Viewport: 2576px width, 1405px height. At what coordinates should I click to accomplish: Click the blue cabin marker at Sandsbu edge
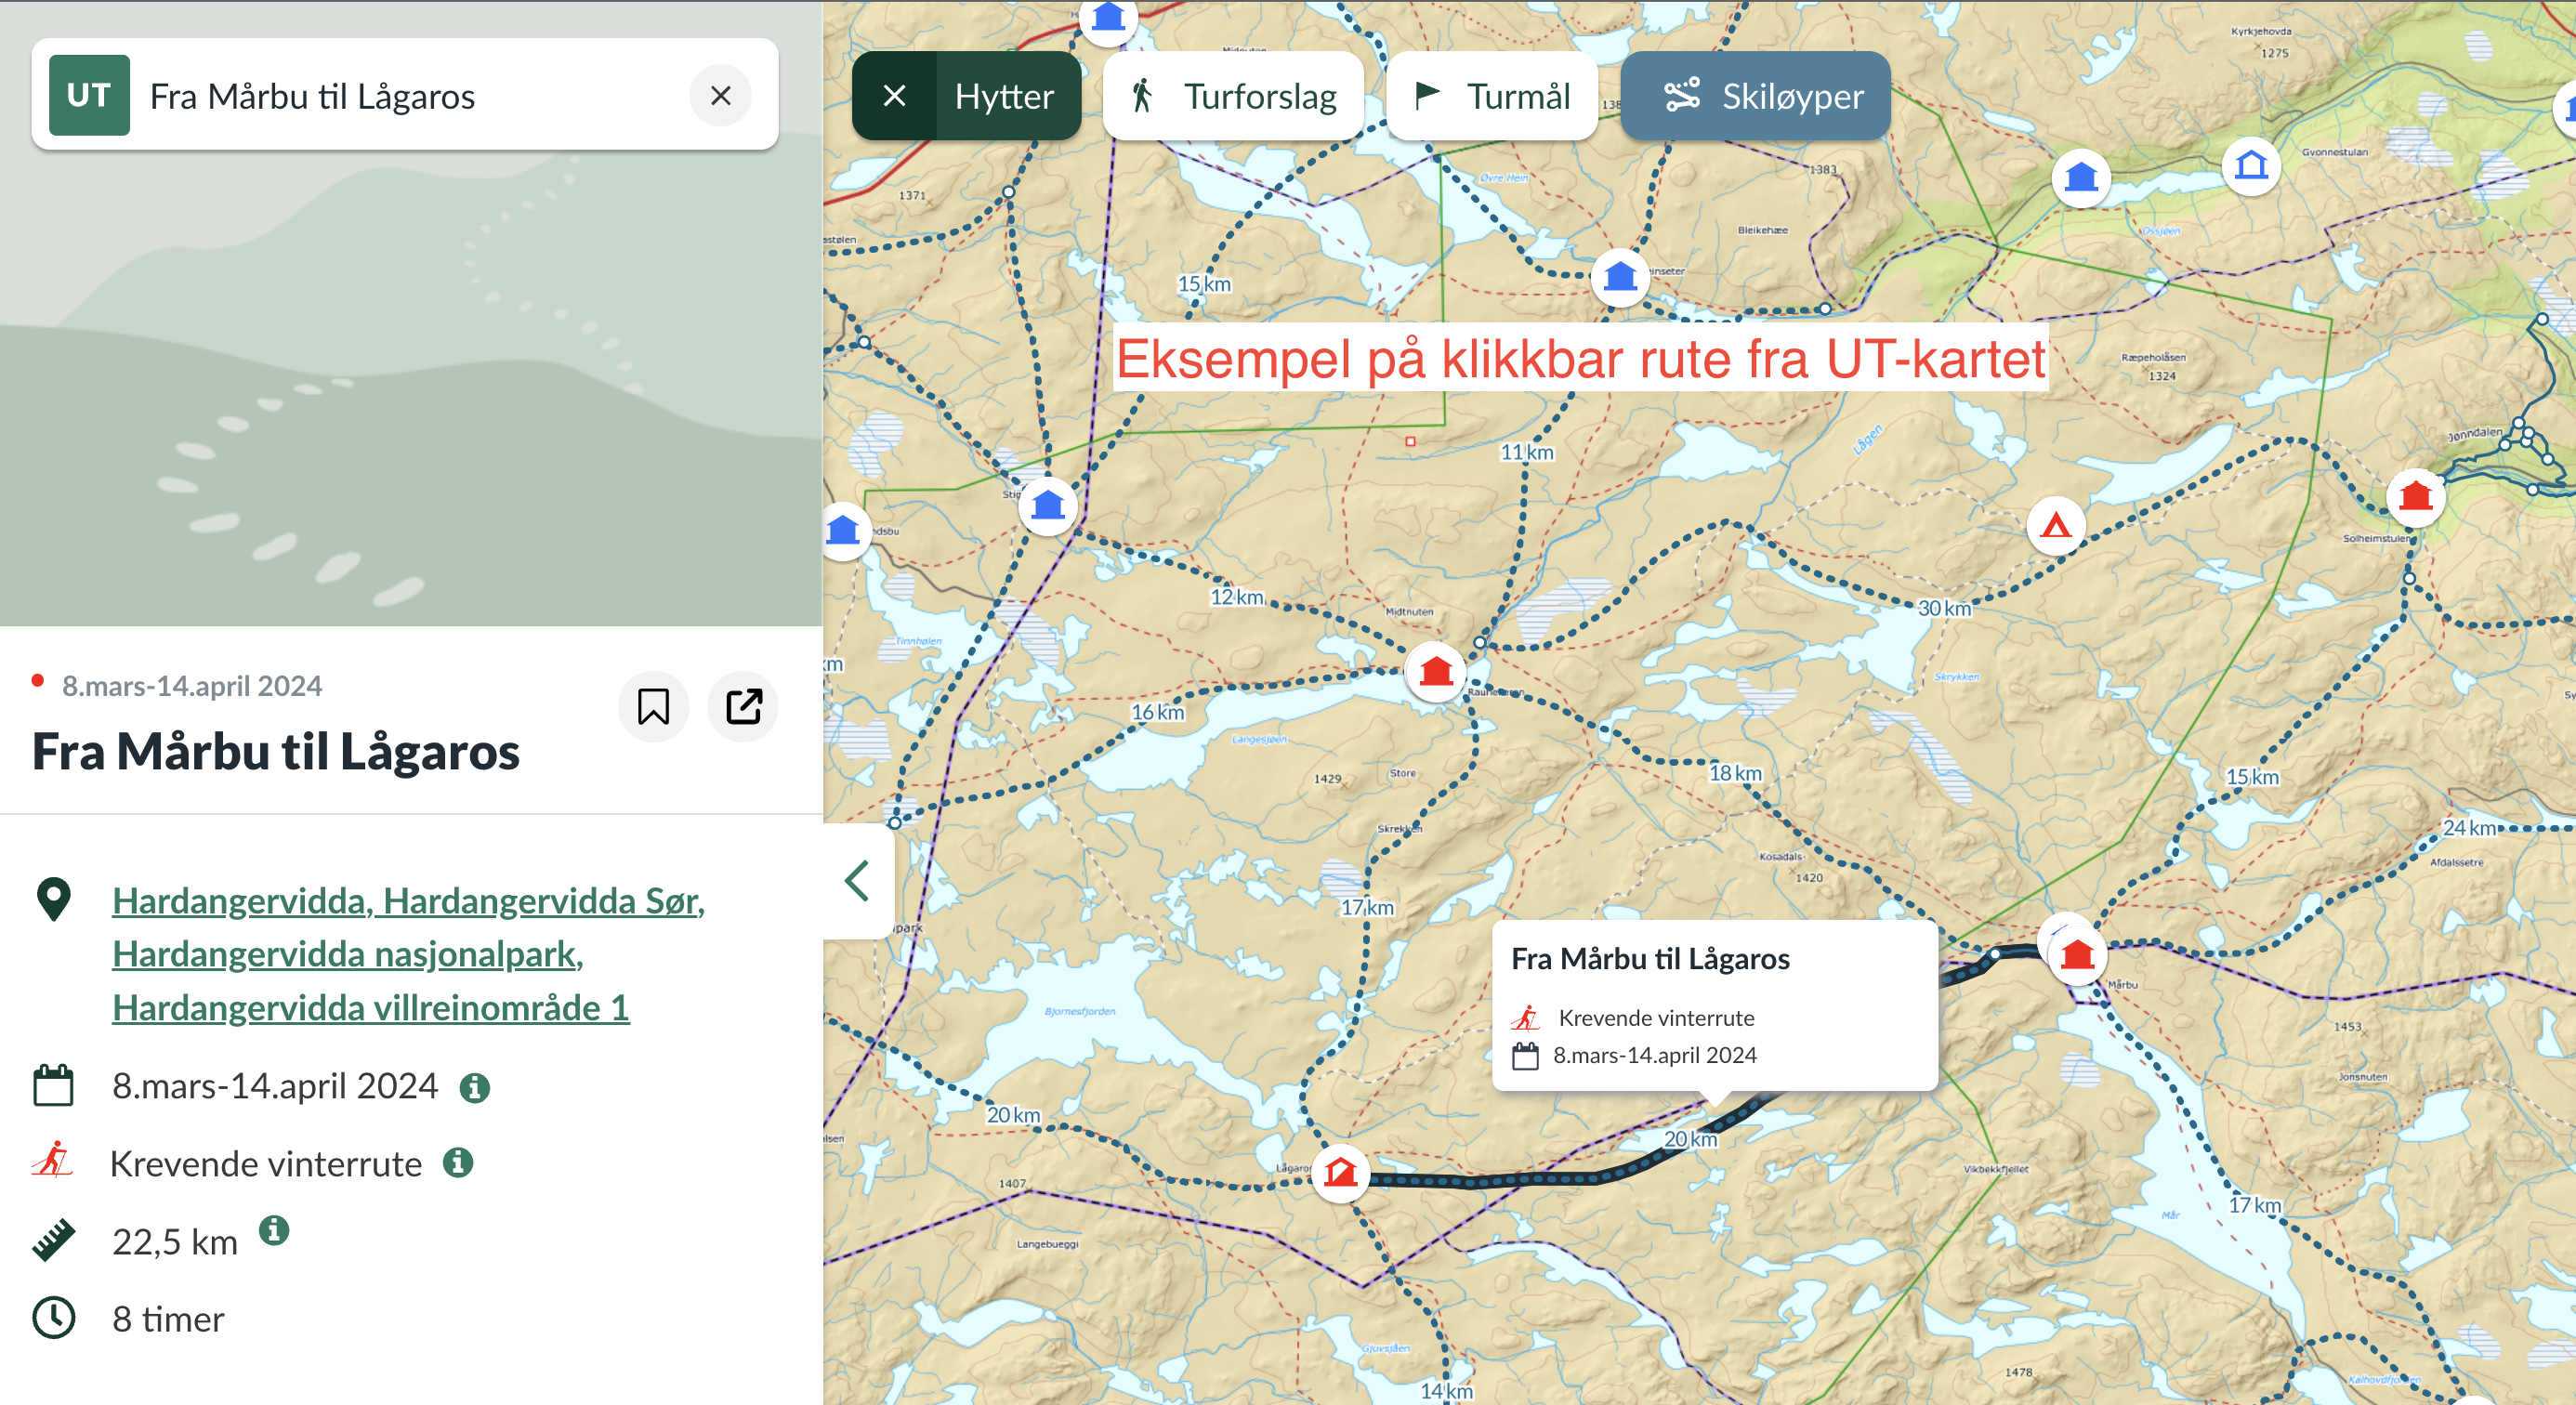click(x=843, y=530)
